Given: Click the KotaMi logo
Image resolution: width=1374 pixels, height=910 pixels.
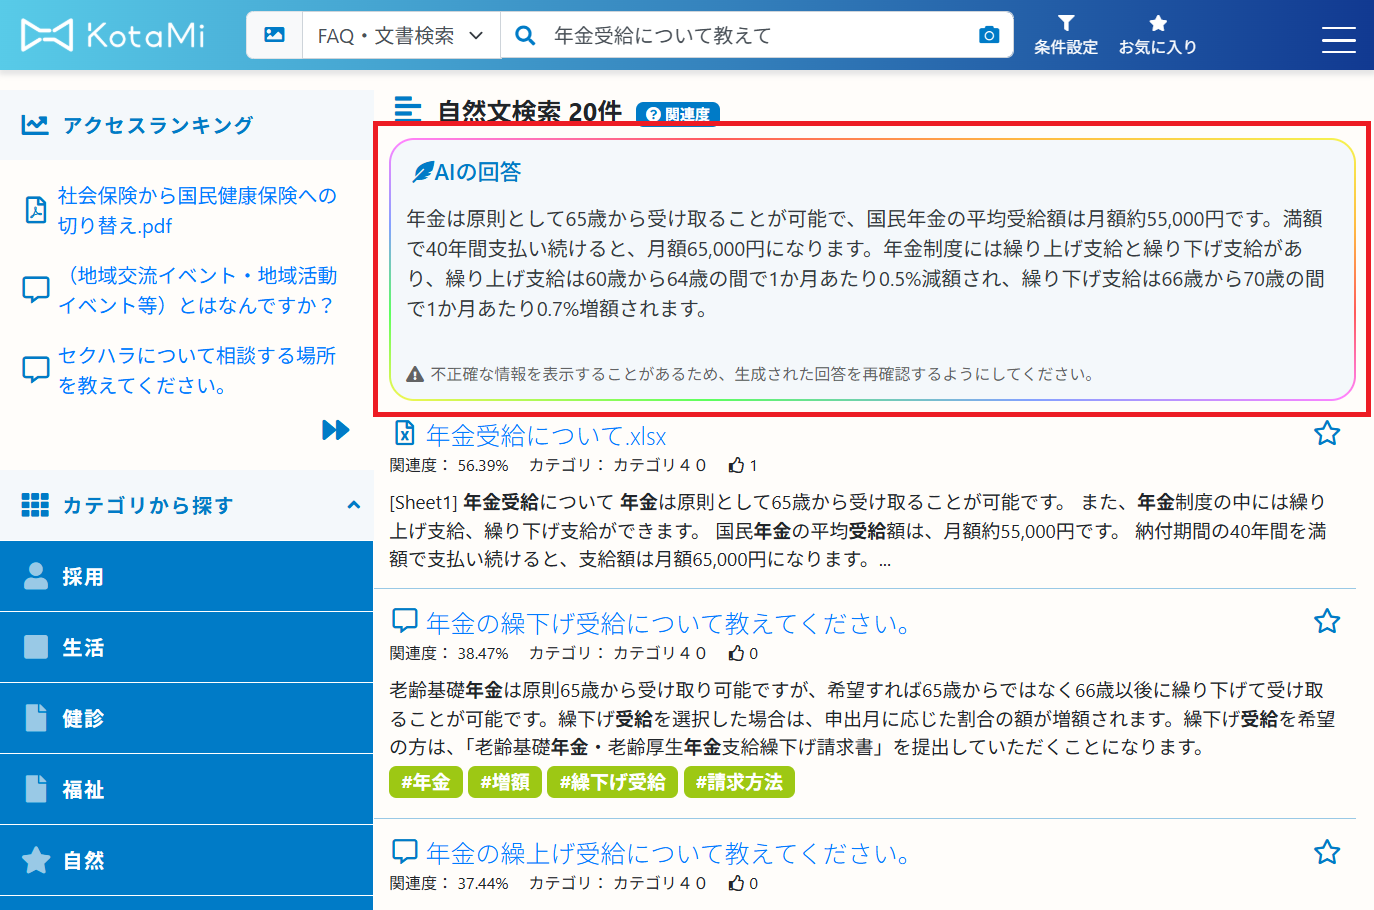Looking at the screenshot, I should pyautogui.click(x=112, y=35).
